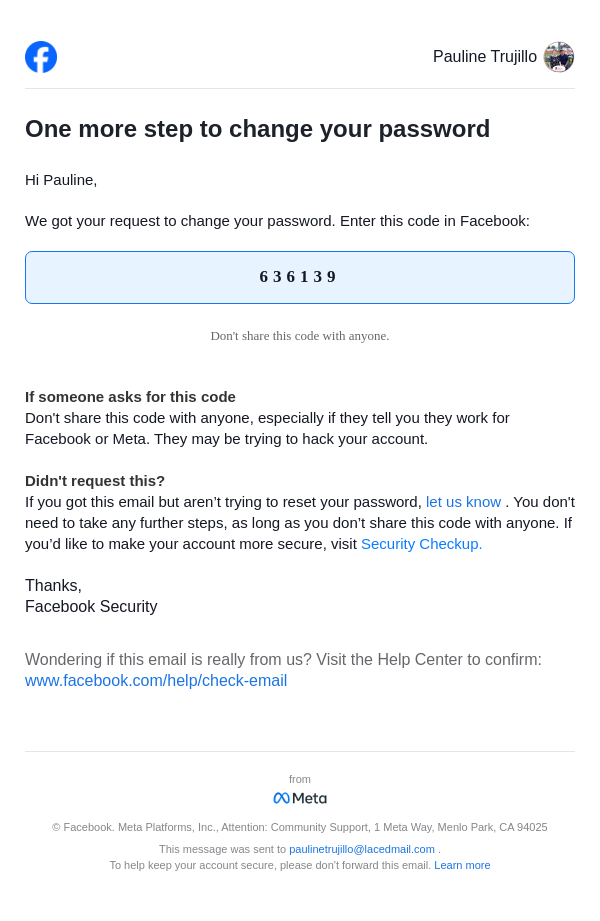
Task: Visit the Security Checkup link
Action: point(421,544)
